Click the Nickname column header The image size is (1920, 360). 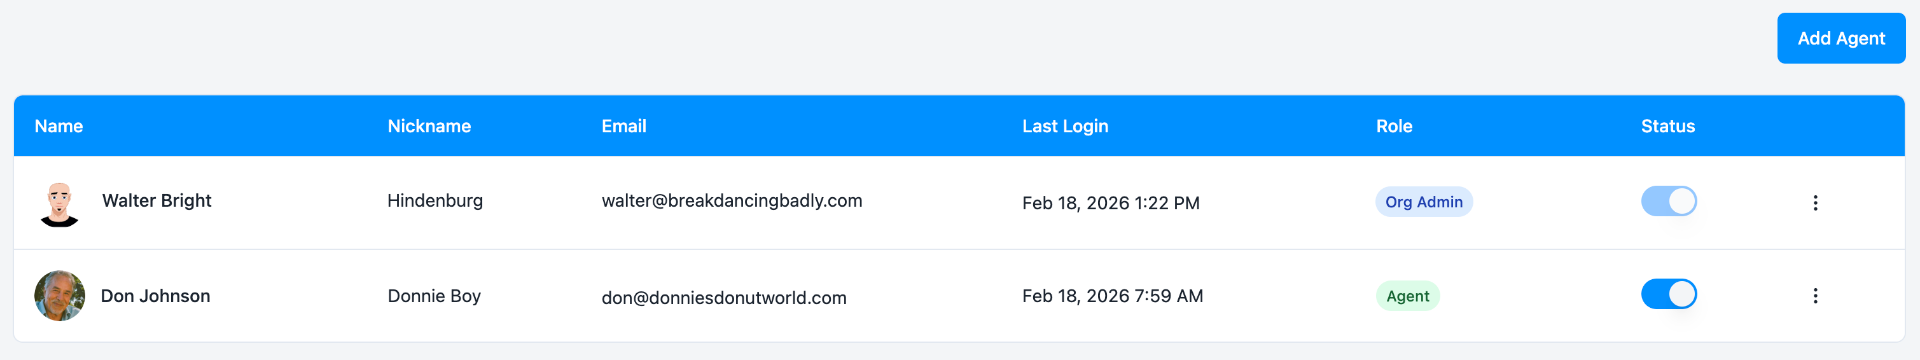pyautogui.click(x=429, y=126)
